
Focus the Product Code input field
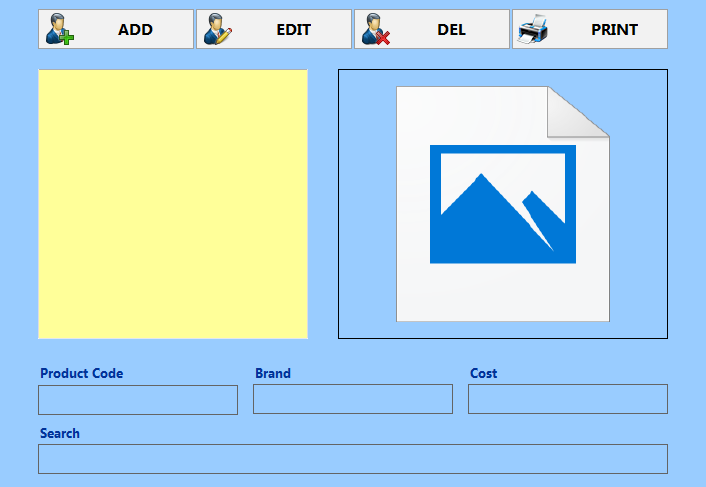(x=138, y=400)
